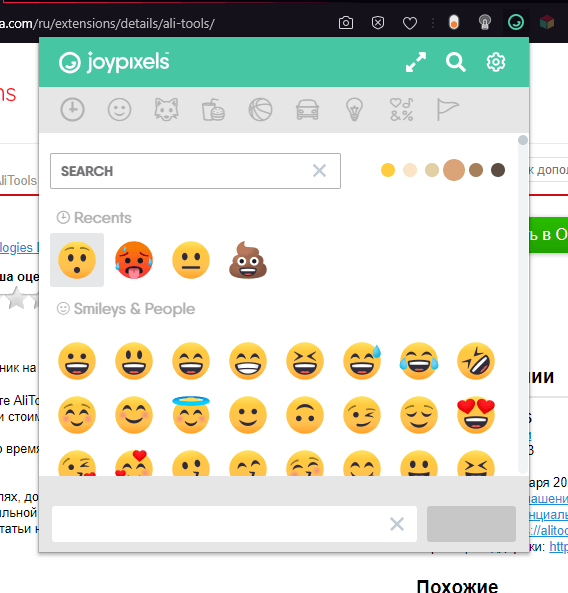The width and height of the screenshot is (568, 593).
Task: Insert the blushing smile emoji beside the halo face
Action: click(x=134, y=415)
